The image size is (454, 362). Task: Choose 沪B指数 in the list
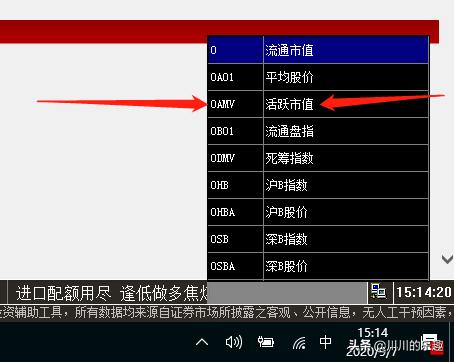[x=318, y=185]
